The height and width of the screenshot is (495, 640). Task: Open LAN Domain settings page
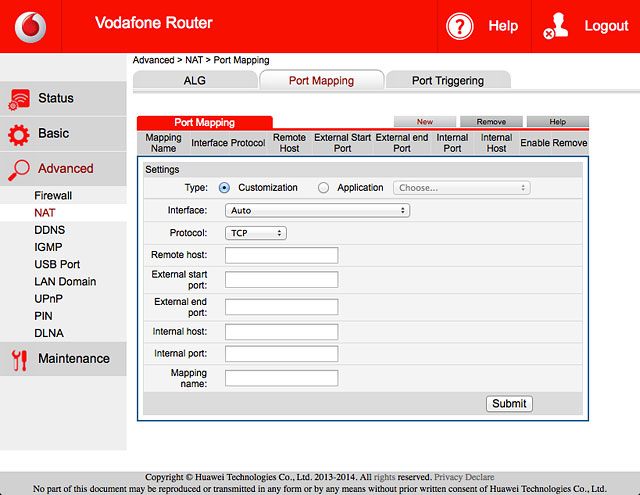click(x=65, y=282)
